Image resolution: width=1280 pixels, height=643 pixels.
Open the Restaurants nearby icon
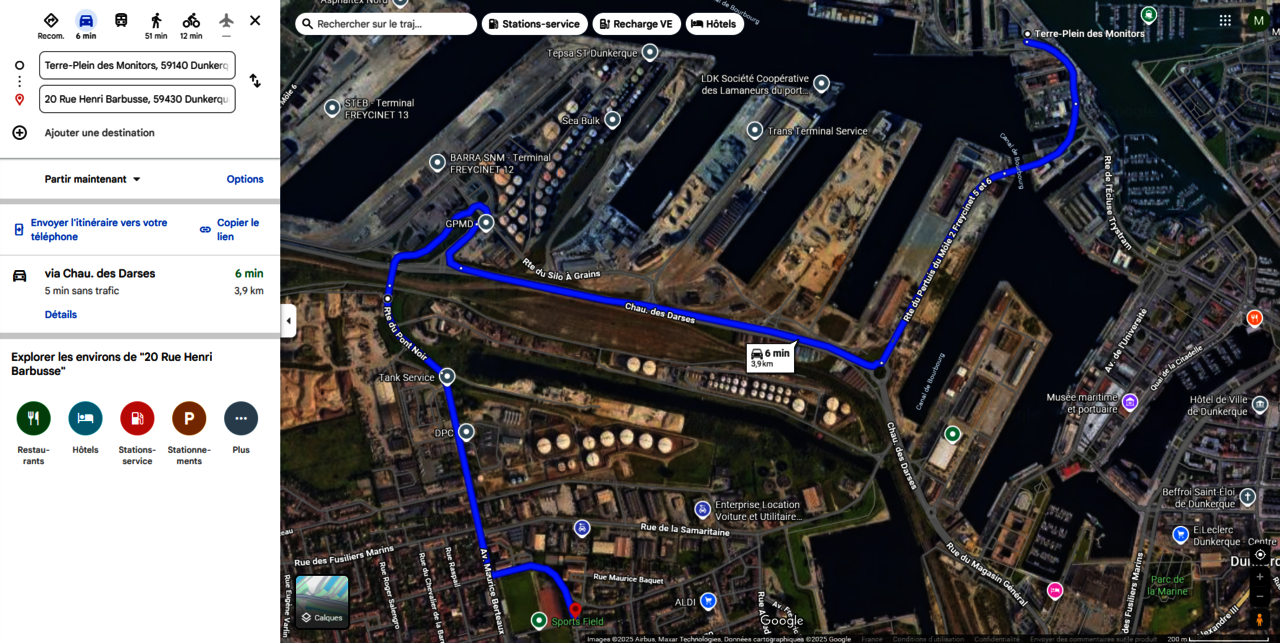(33, 418)
